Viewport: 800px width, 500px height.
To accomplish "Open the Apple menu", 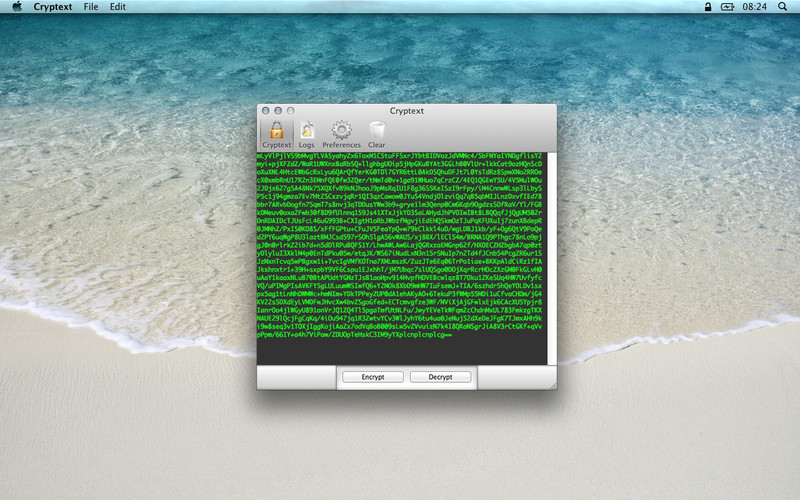I will tap(17, 7).
